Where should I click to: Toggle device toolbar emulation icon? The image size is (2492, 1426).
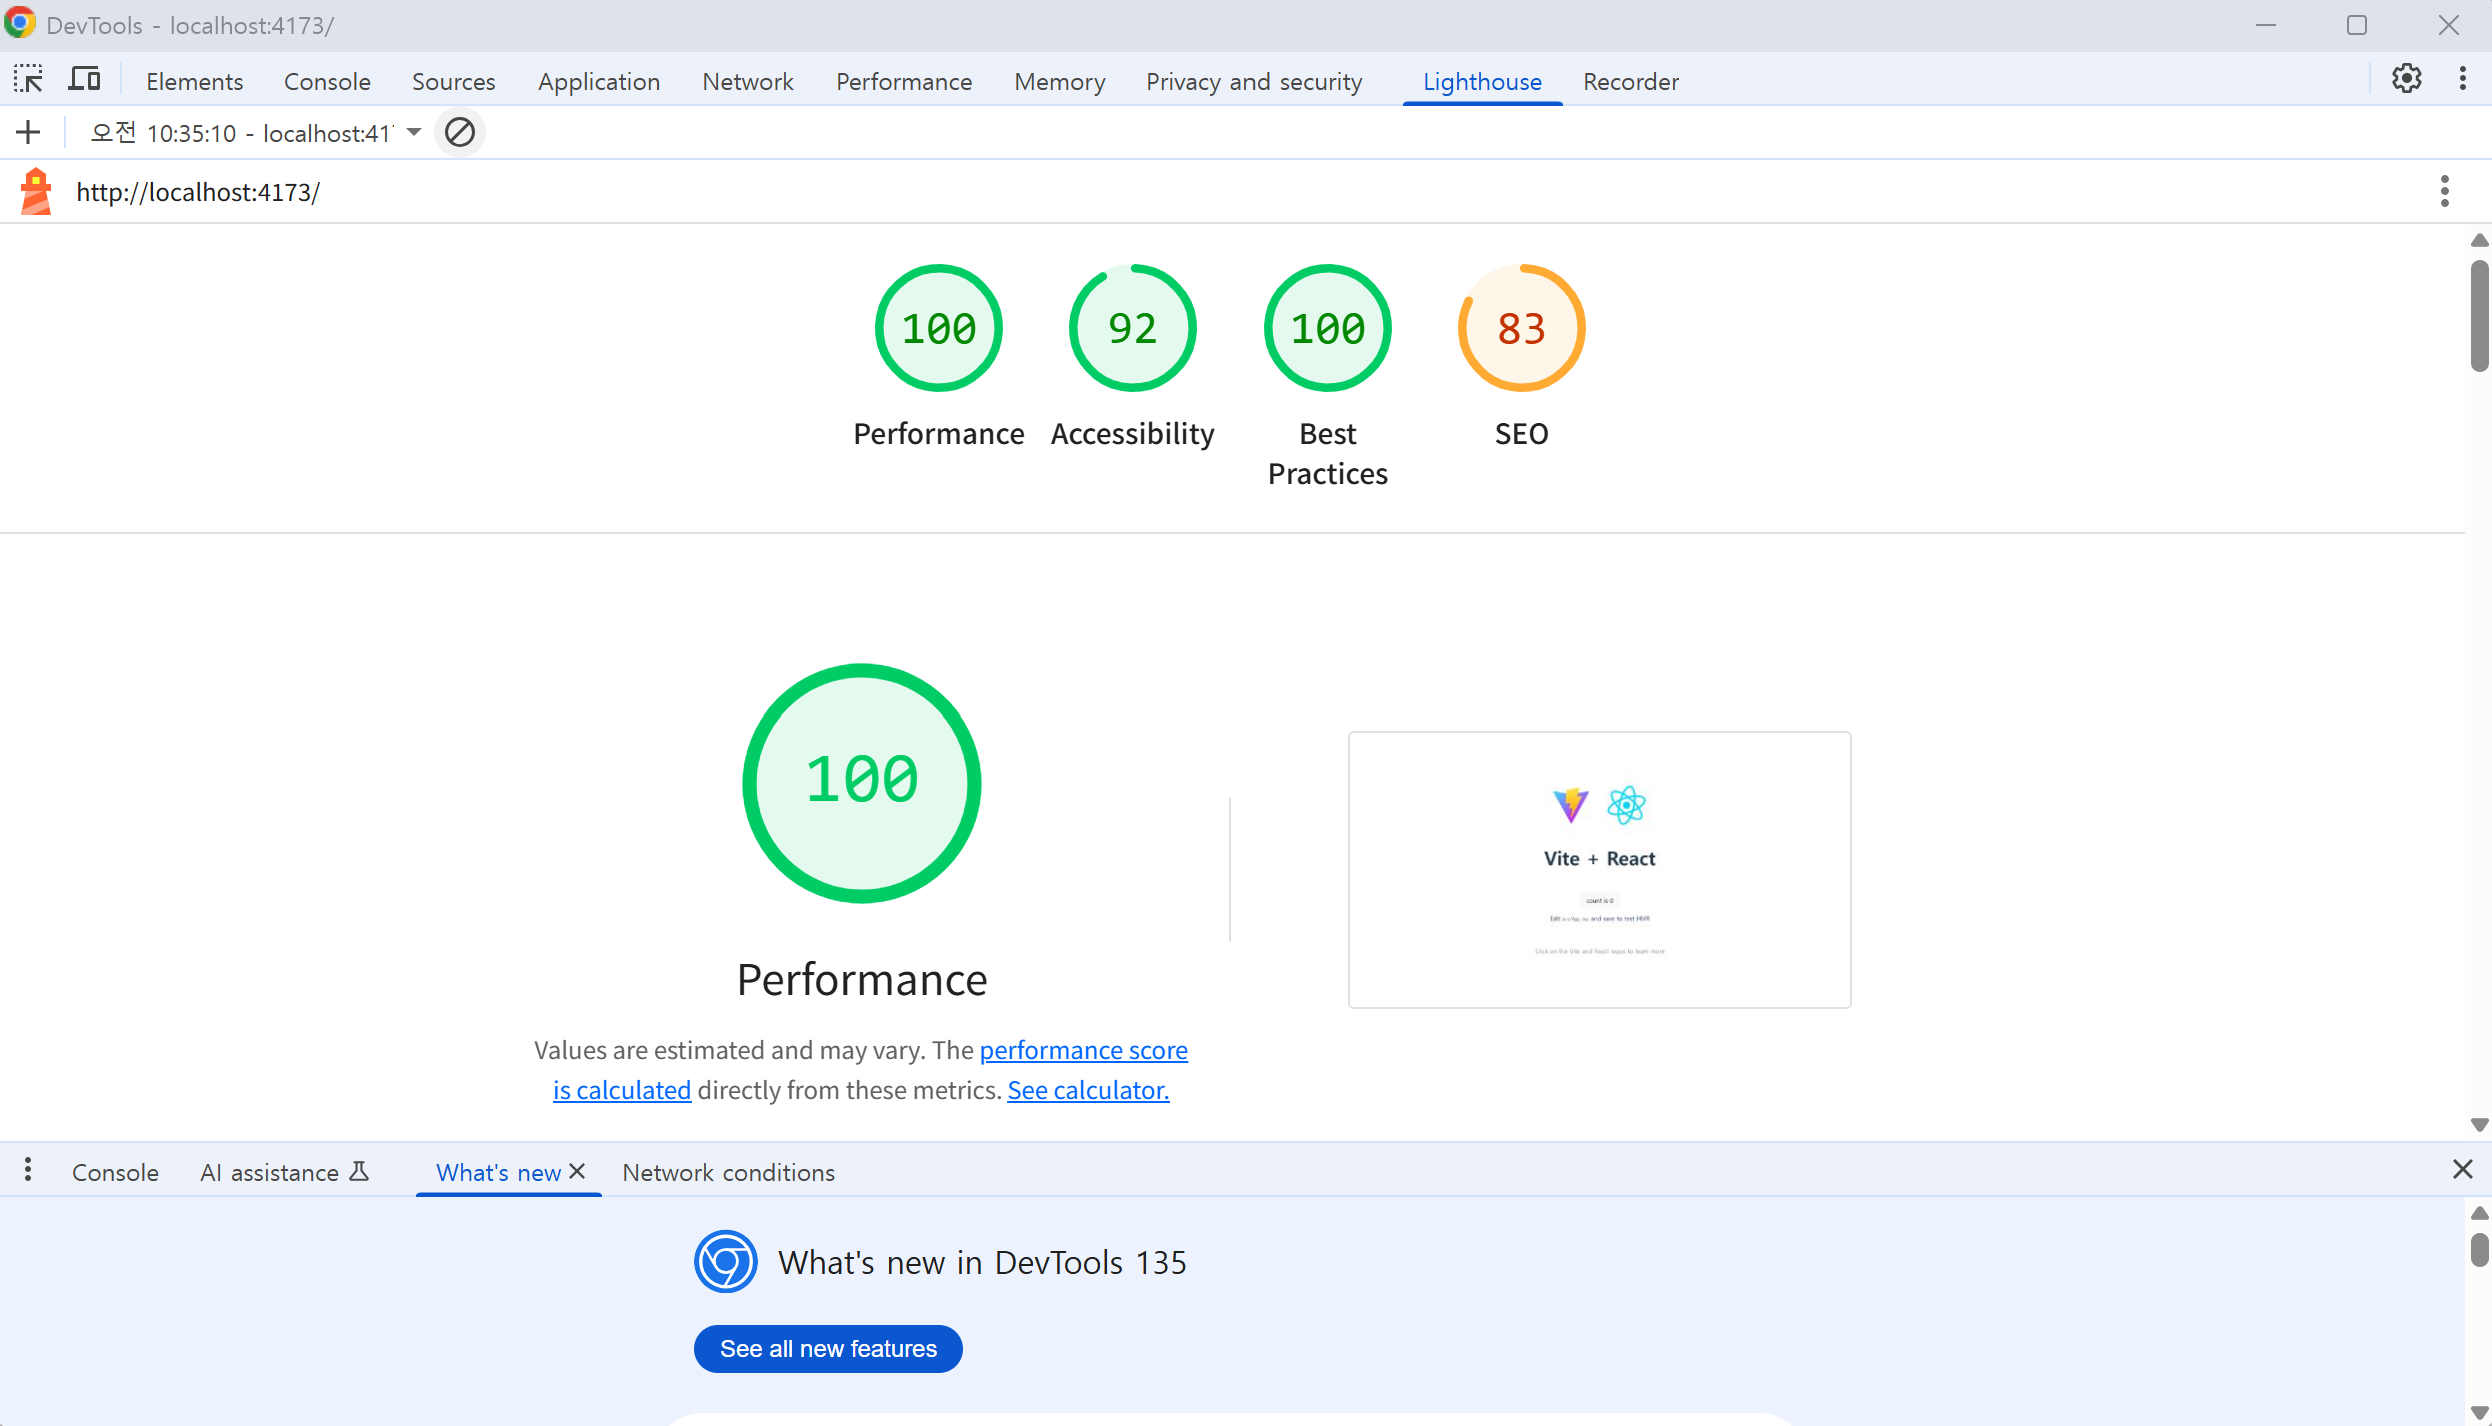point(84,80)
